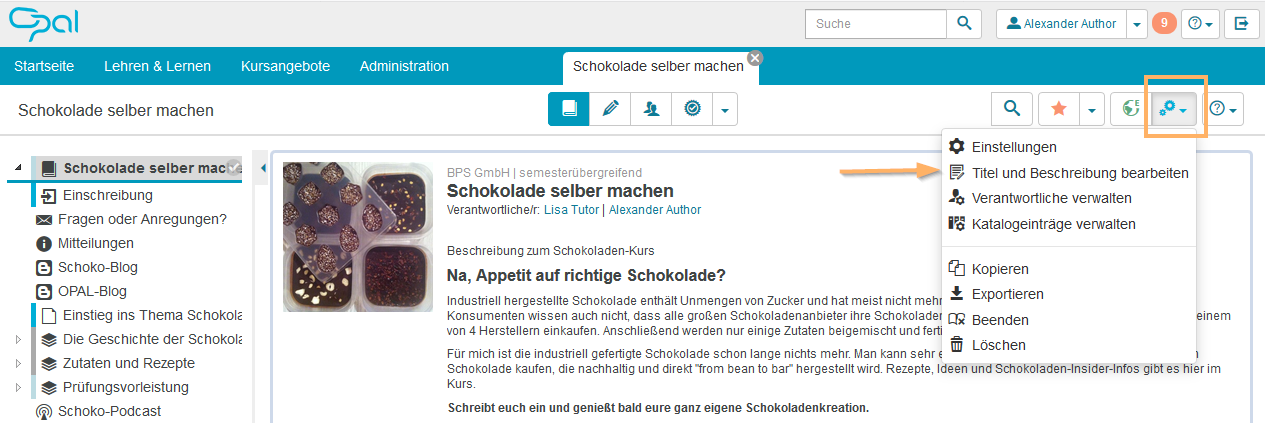Open OPAL-Blog in the course tree
Screen dimensions: 1265x423
tap(92, 291)
